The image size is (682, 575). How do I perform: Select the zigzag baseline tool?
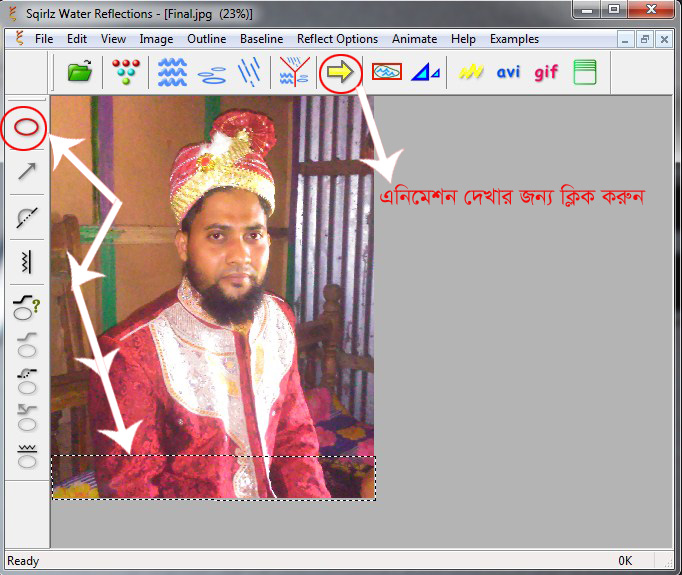[27, 262]
